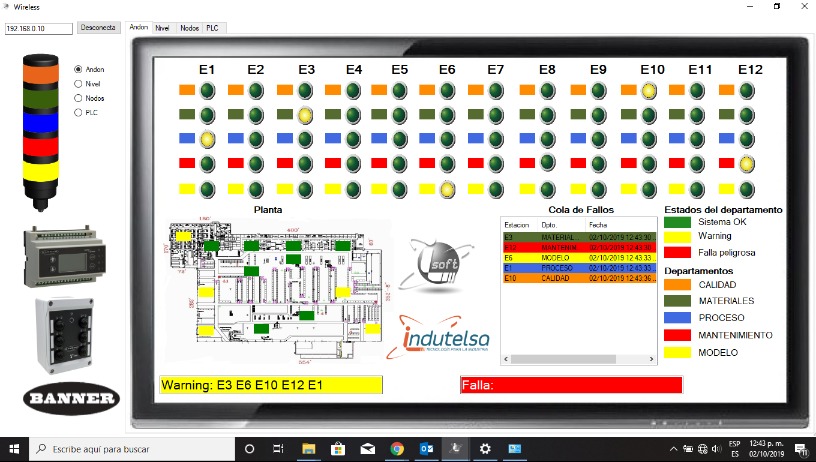Click the IP address input field
This screenshot has width=816, height=462.
pos(39,28)
